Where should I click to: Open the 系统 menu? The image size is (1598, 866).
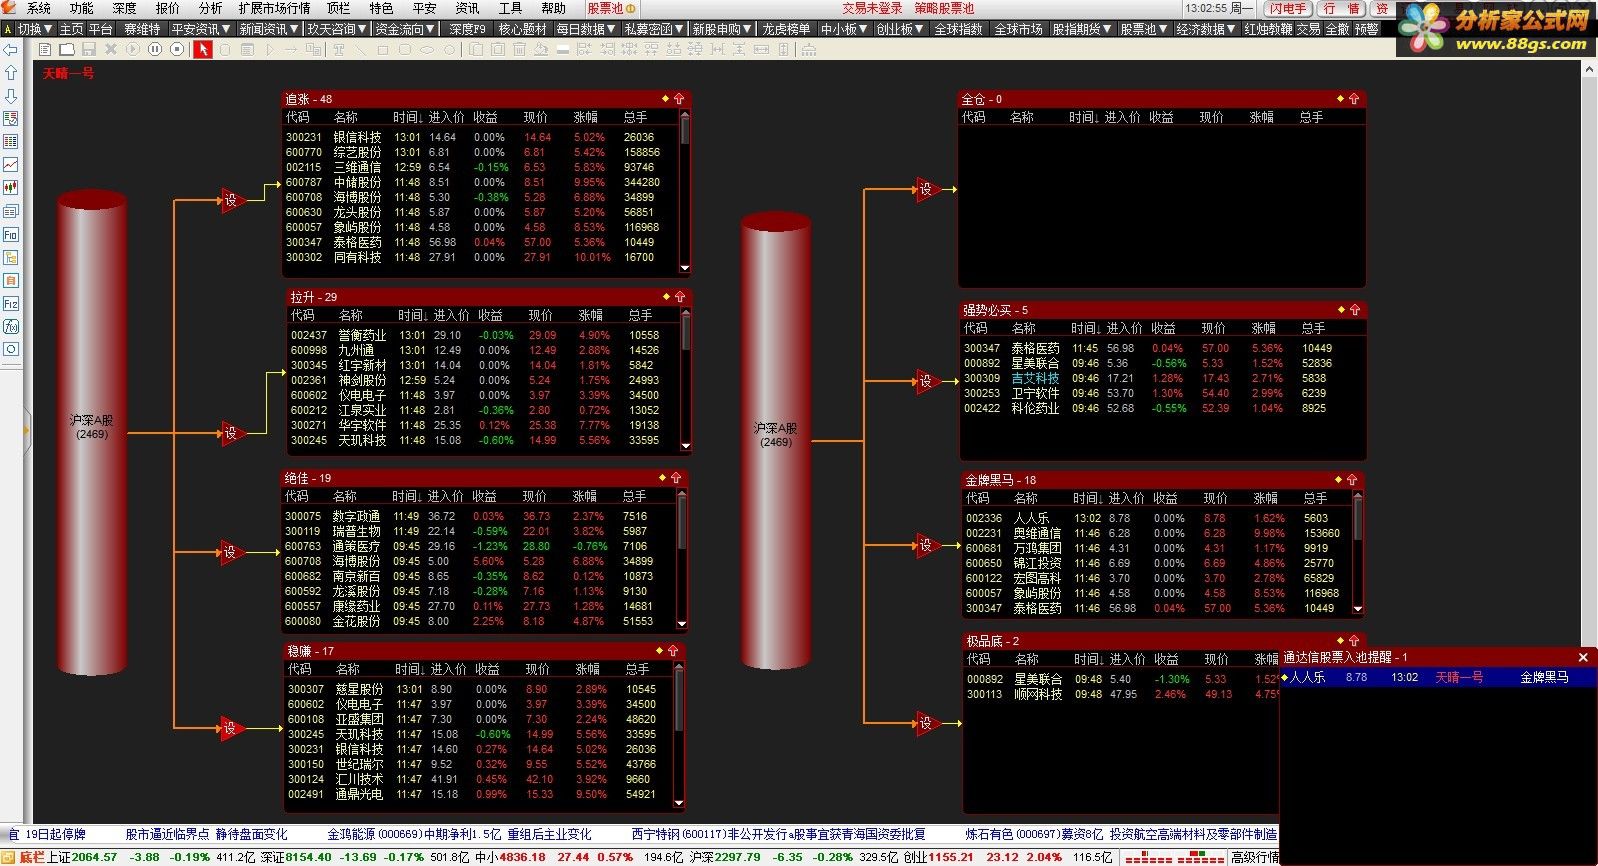pos(39,8)
